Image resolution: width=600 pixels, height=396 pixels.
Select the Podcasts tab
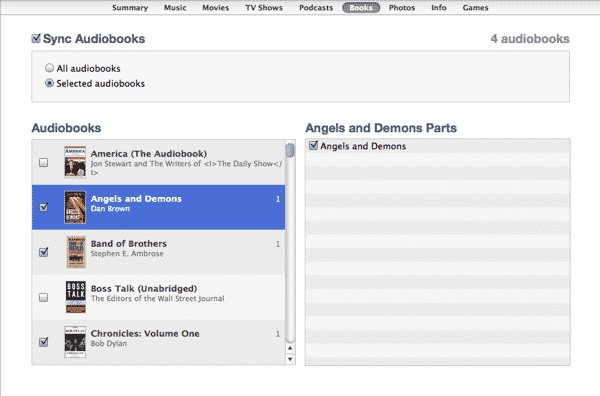click(x=316, y=8)
